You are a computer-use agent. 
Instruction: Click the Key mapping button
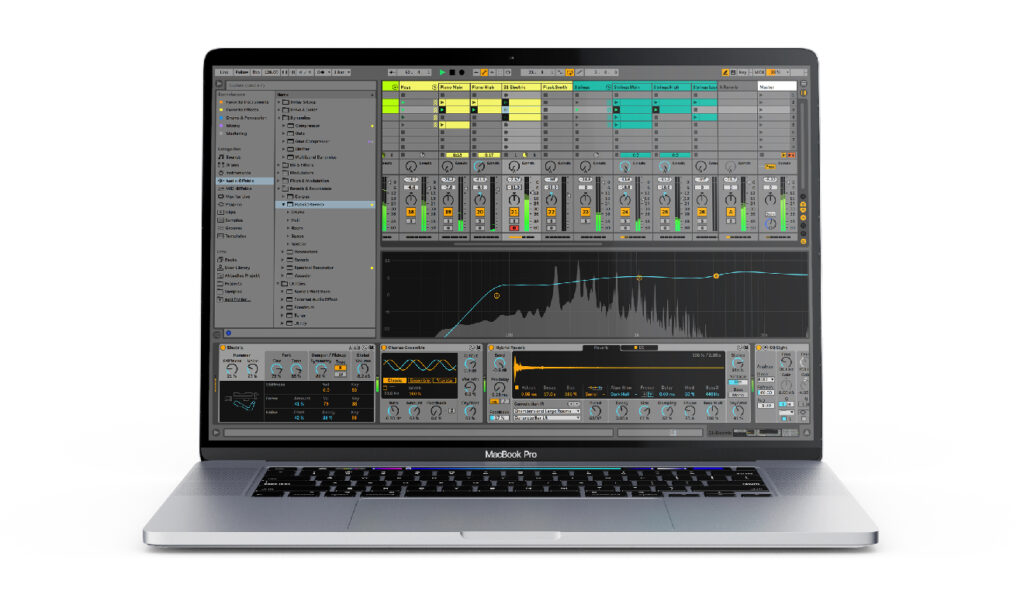click(743, 73)
